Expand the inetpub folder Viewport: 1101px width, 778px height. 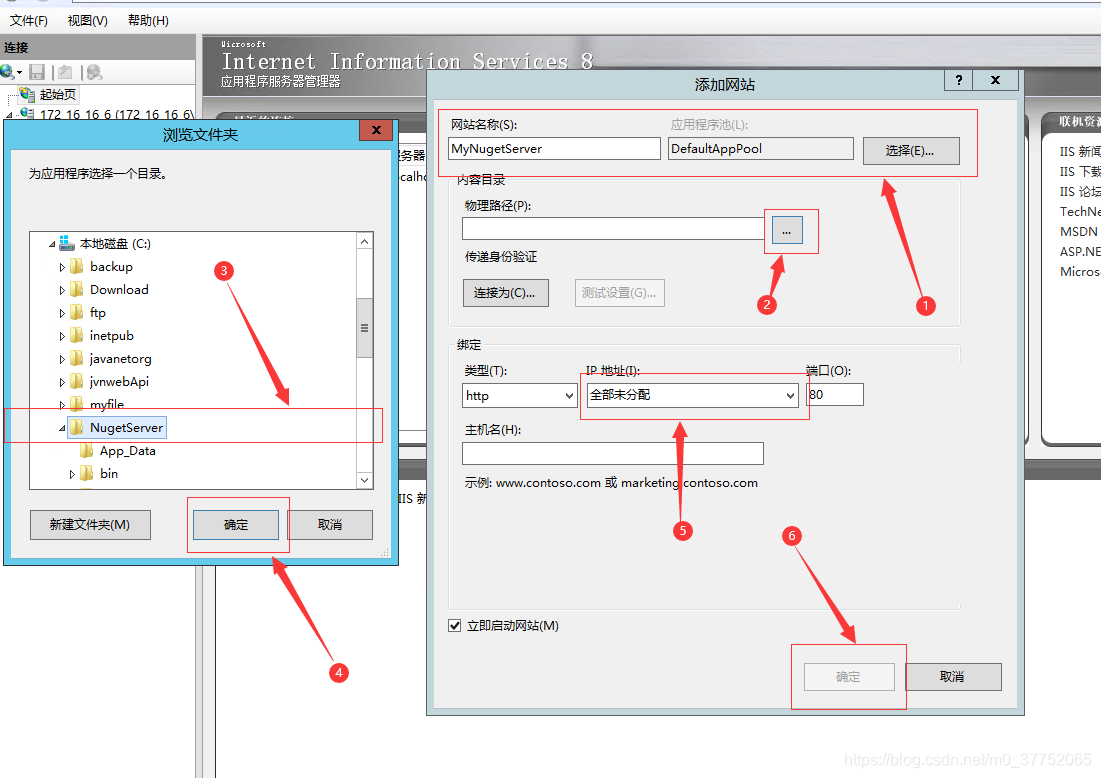(62, 337)
